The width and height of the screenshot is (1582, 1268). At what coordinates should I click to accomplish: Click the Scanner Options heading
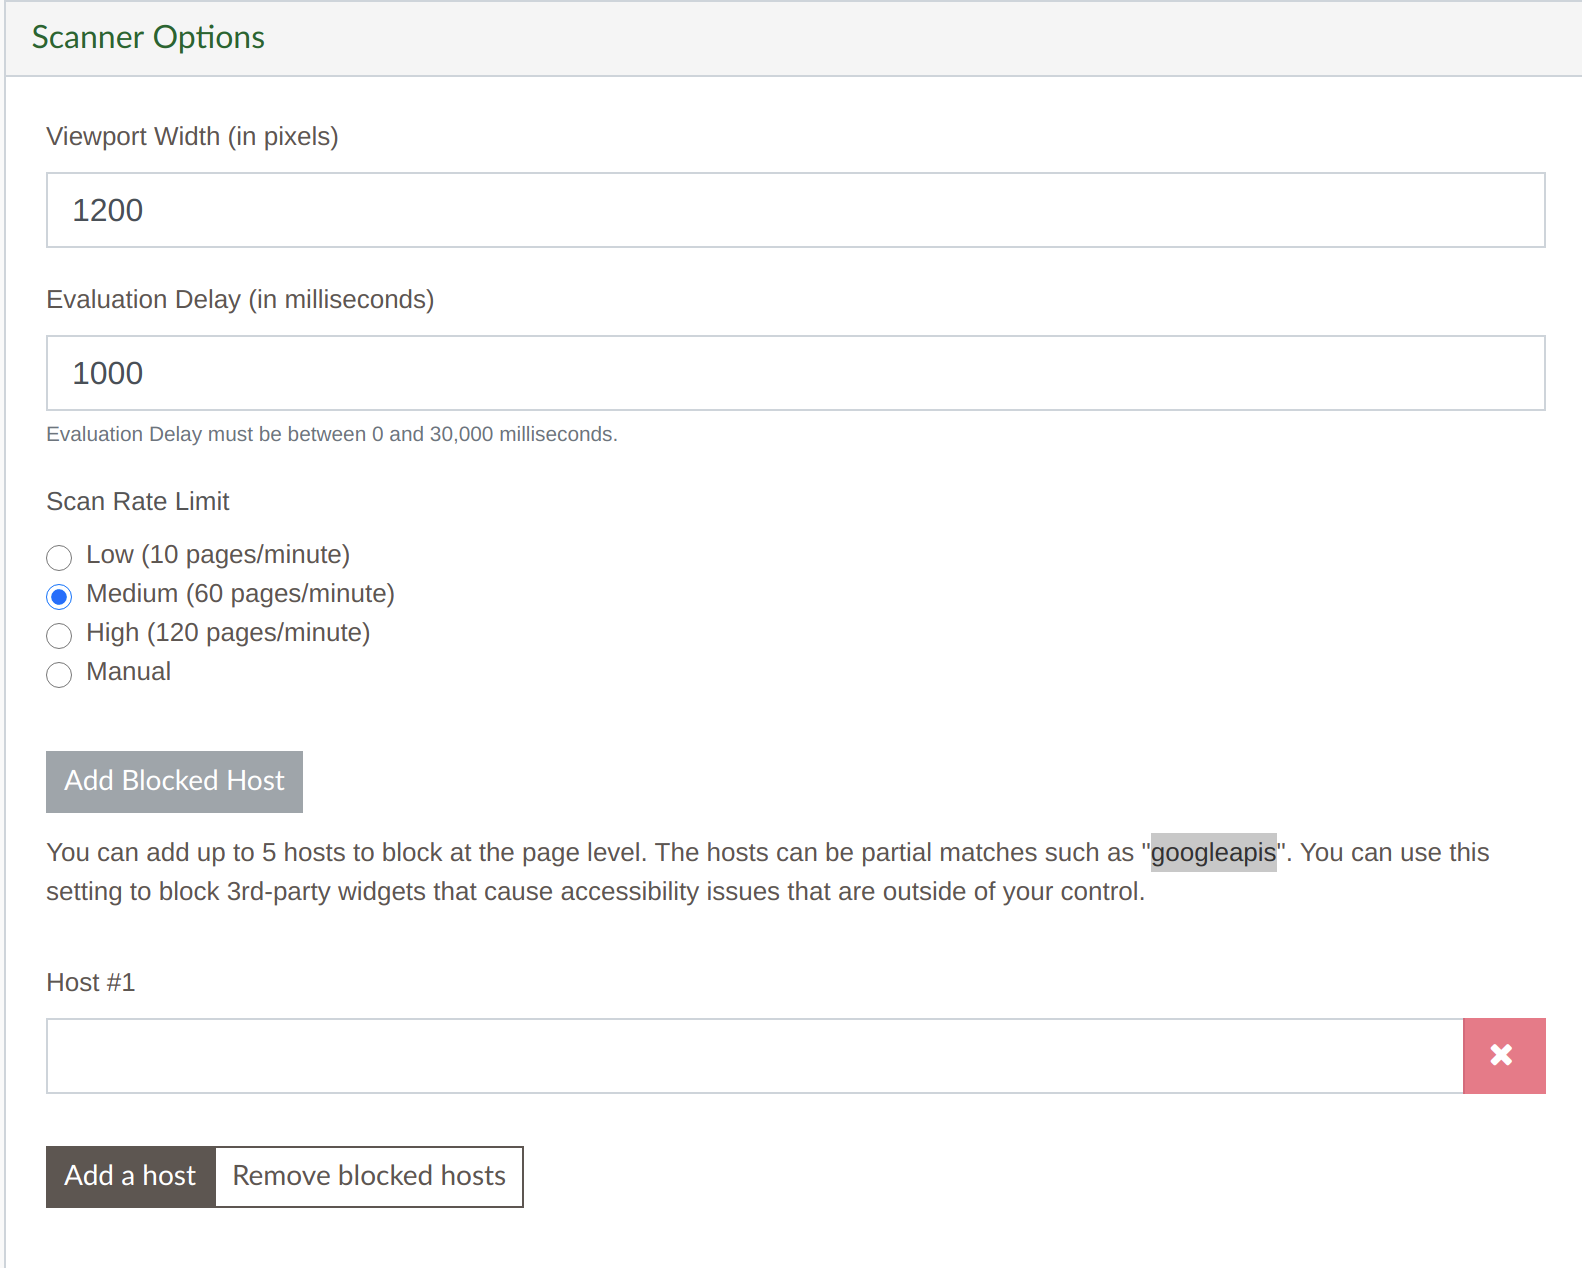(x=148, y=37)
